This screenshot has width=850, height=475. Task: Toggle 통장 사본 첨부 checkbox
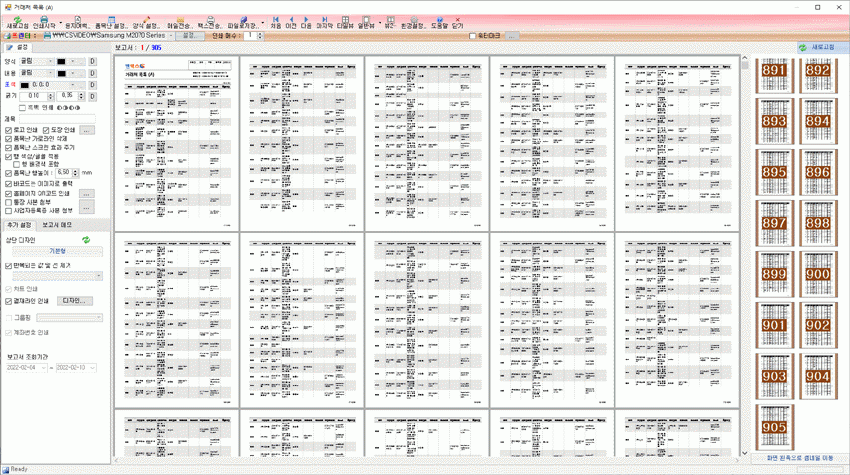pyautogui.click(x=9, y=202)
